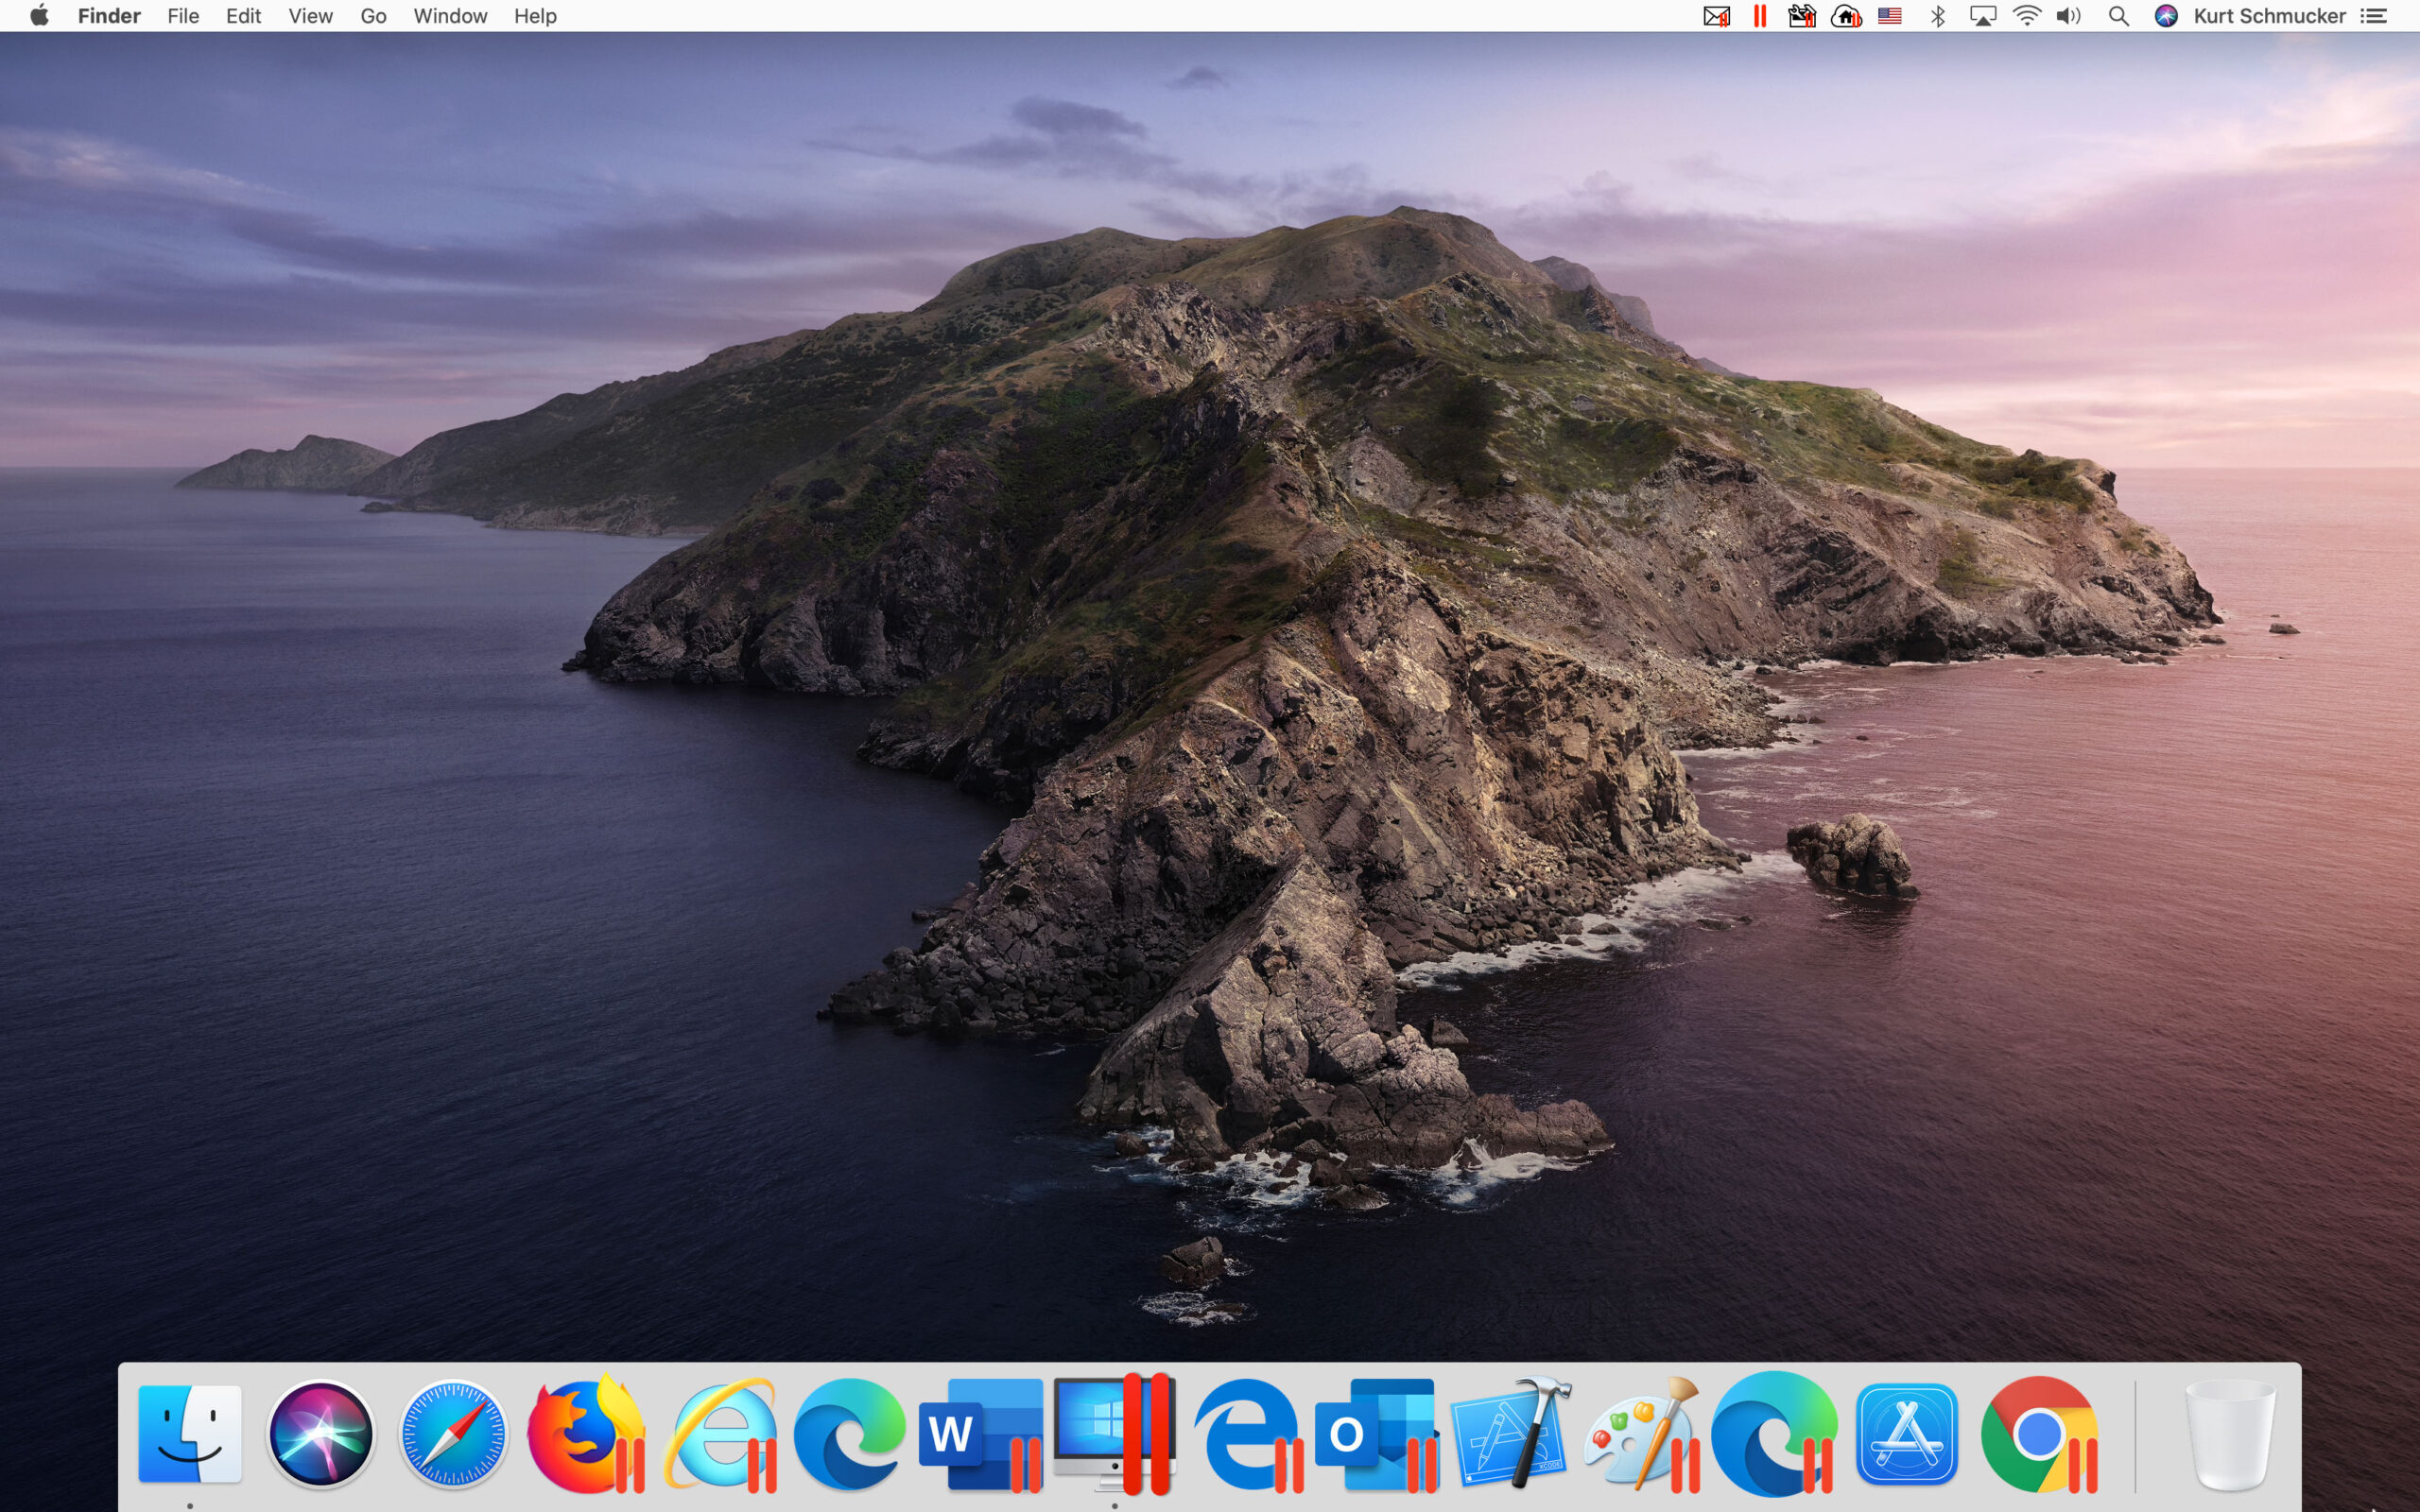This screenshot has height=1512, width=2420.
Task: Open Notification Center list icon
Action: (x=2374, y=16)
